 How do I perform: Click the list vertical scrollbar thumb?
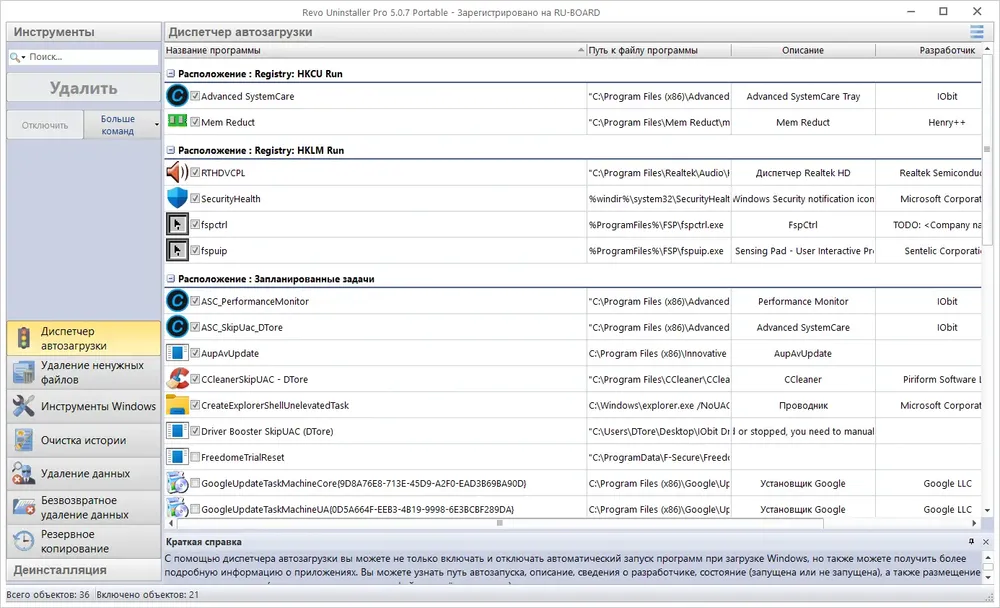987,149
